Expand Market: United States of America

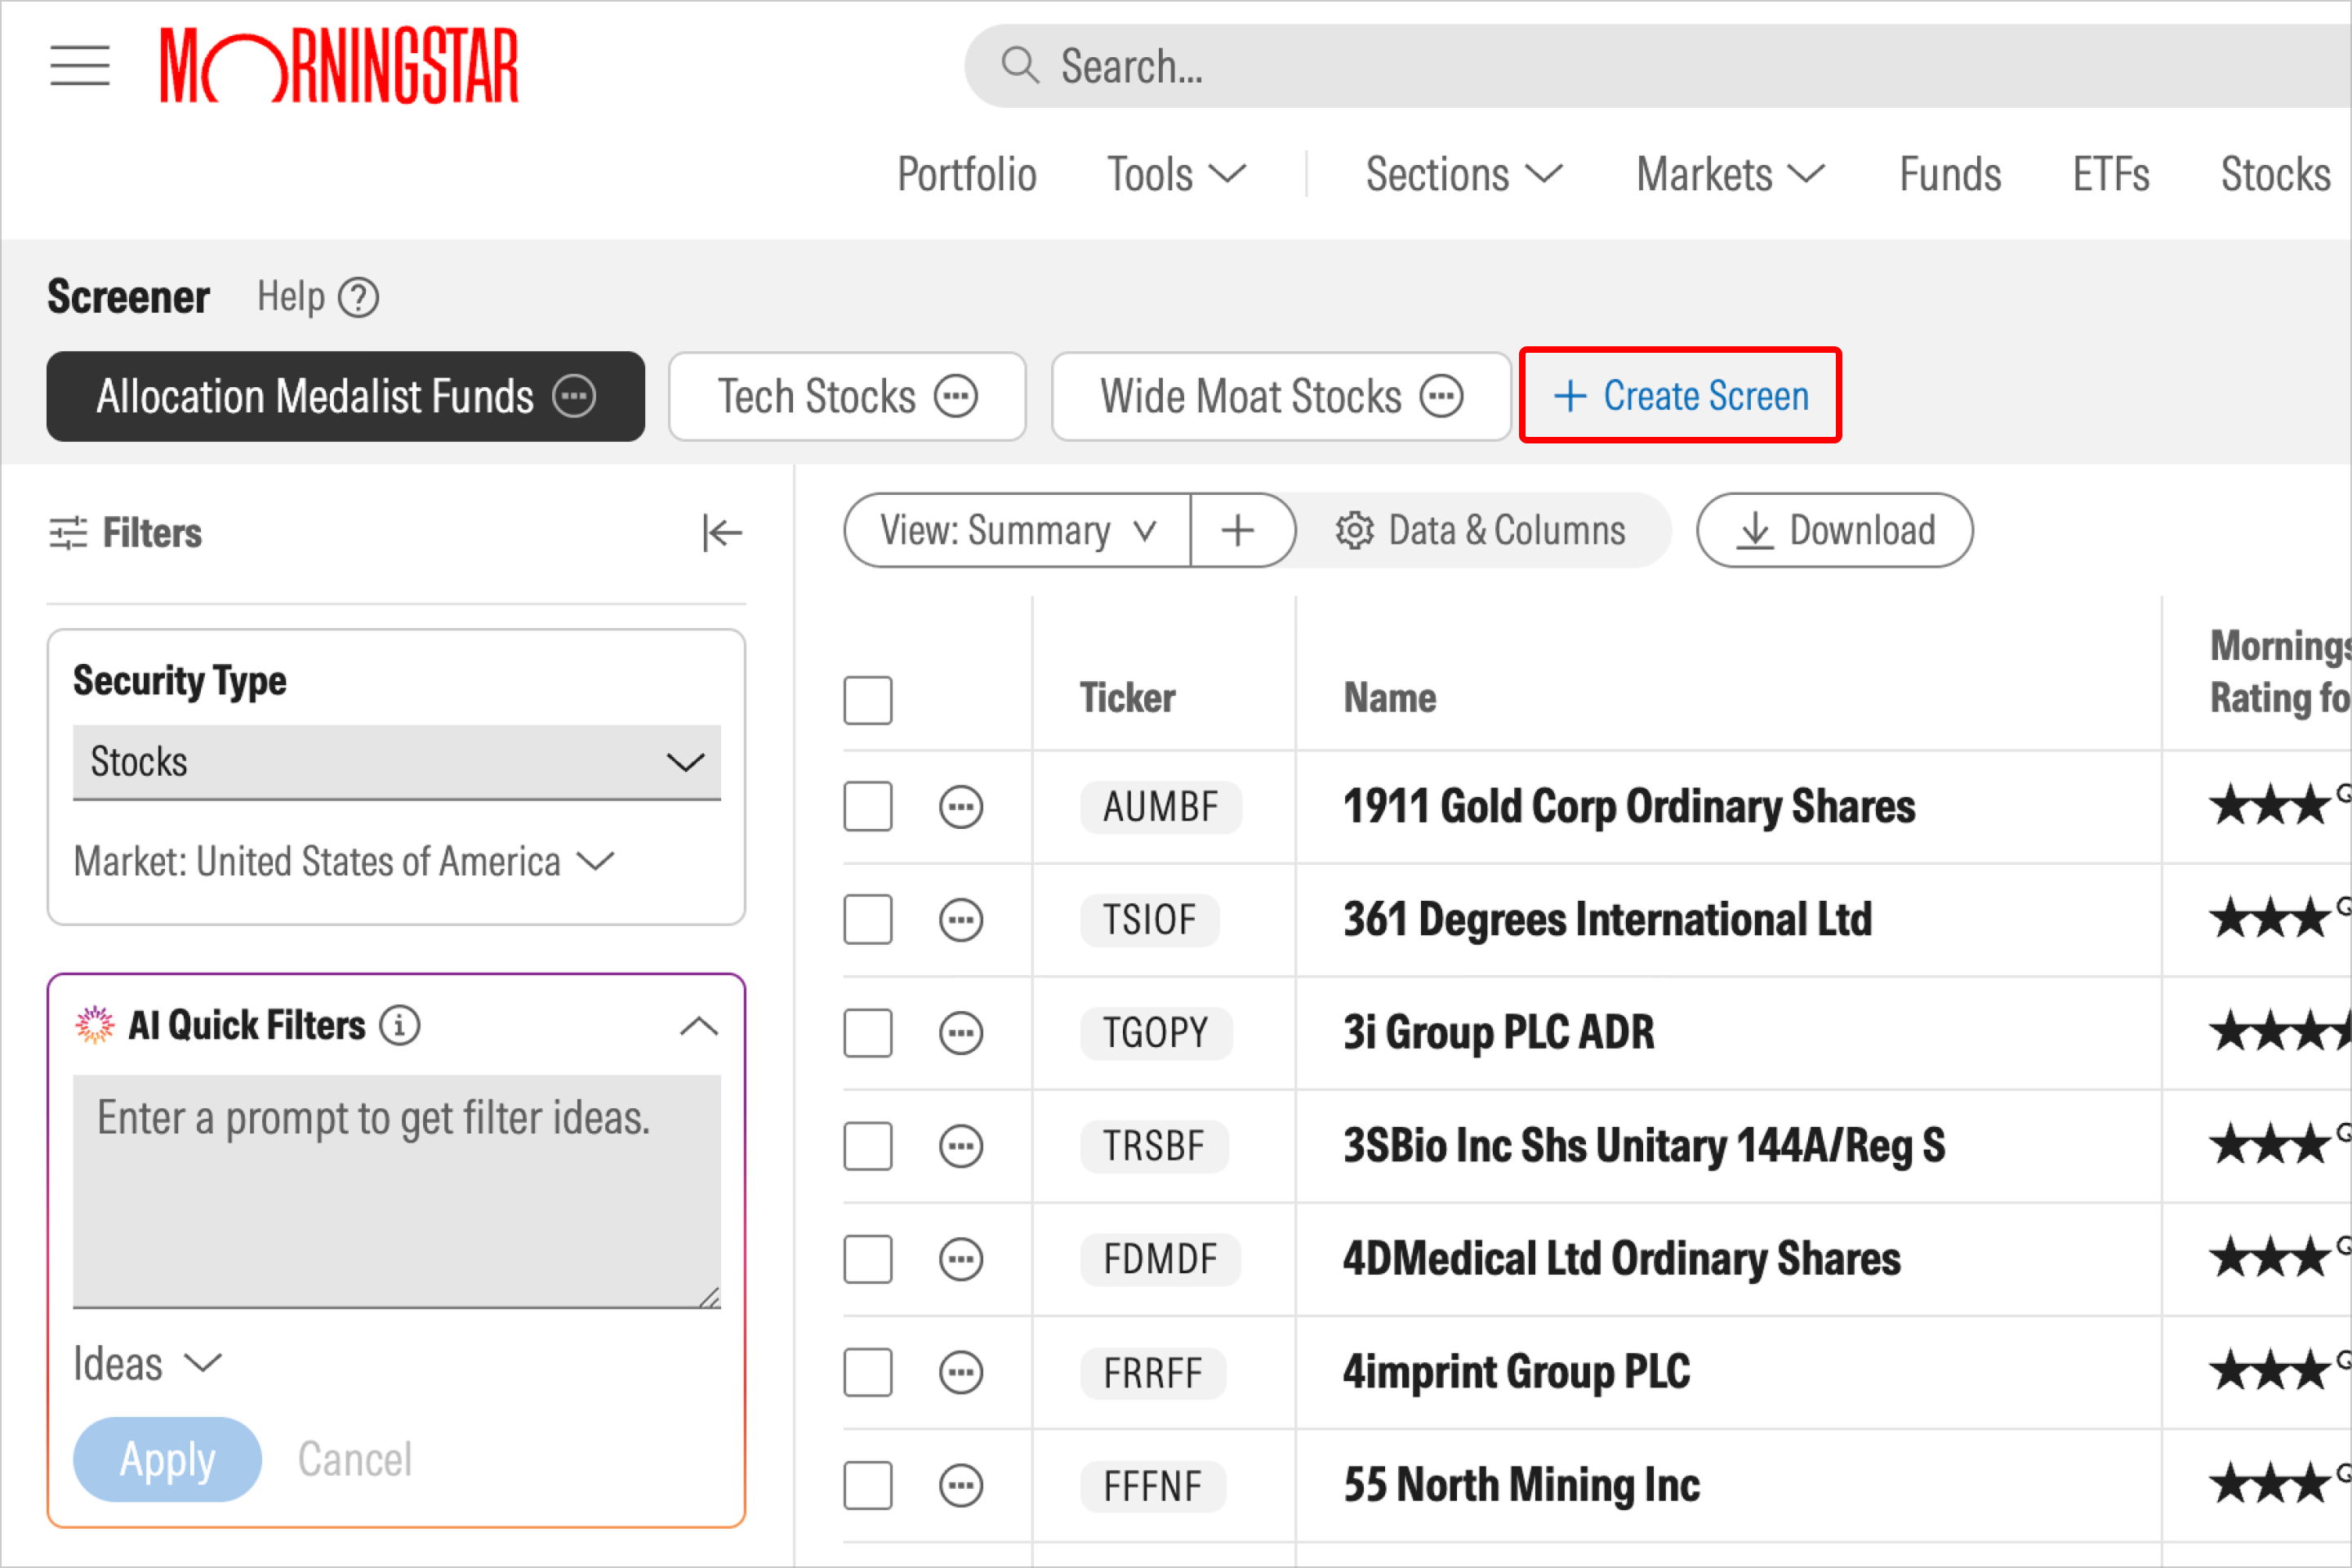click(344, 861)
